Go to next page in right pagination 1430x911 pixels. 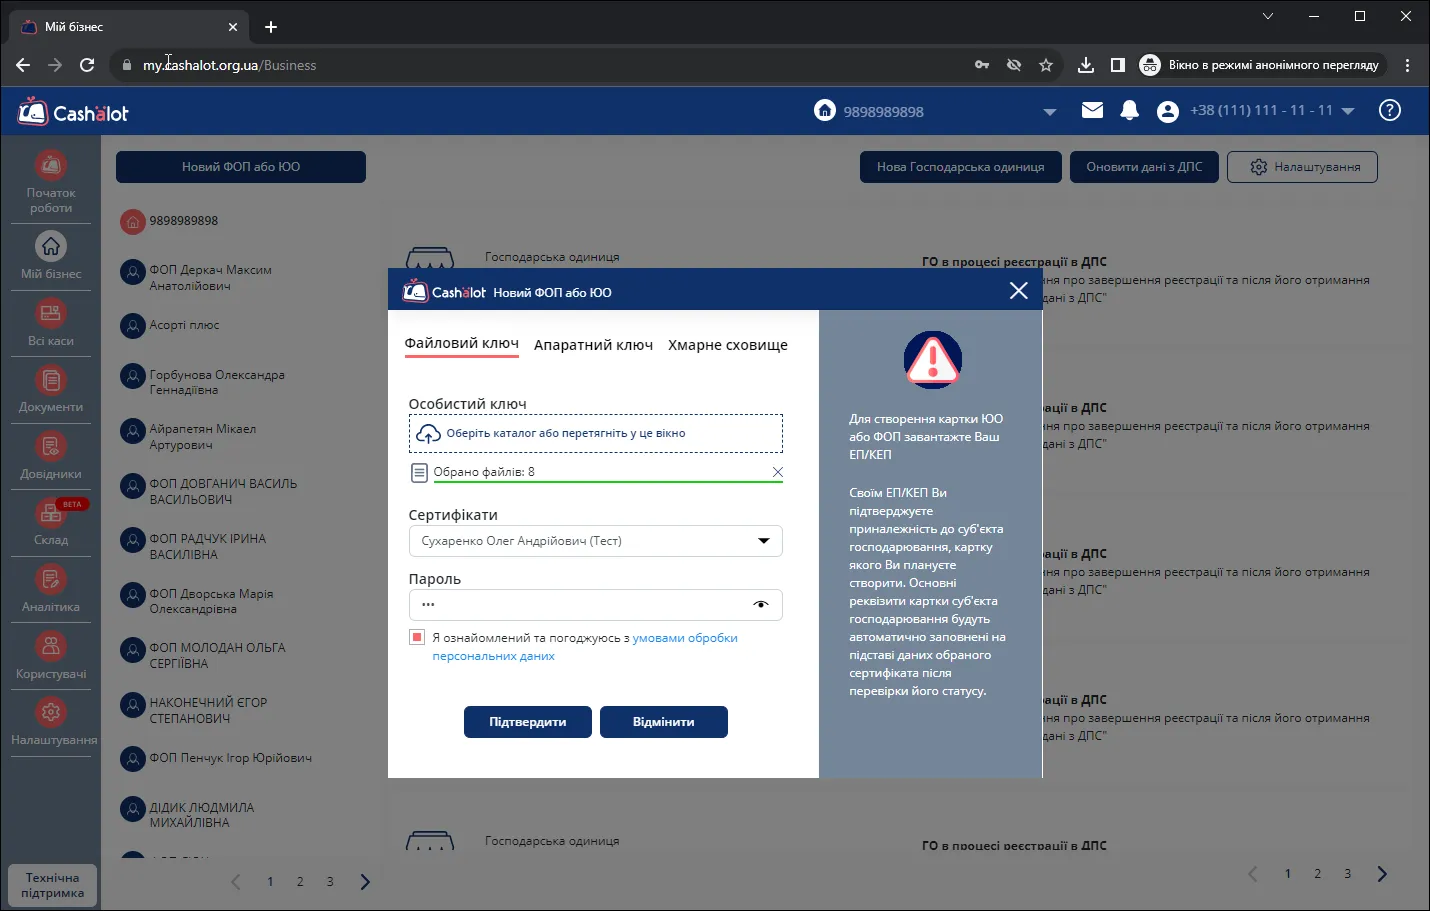pos(1382,874)
